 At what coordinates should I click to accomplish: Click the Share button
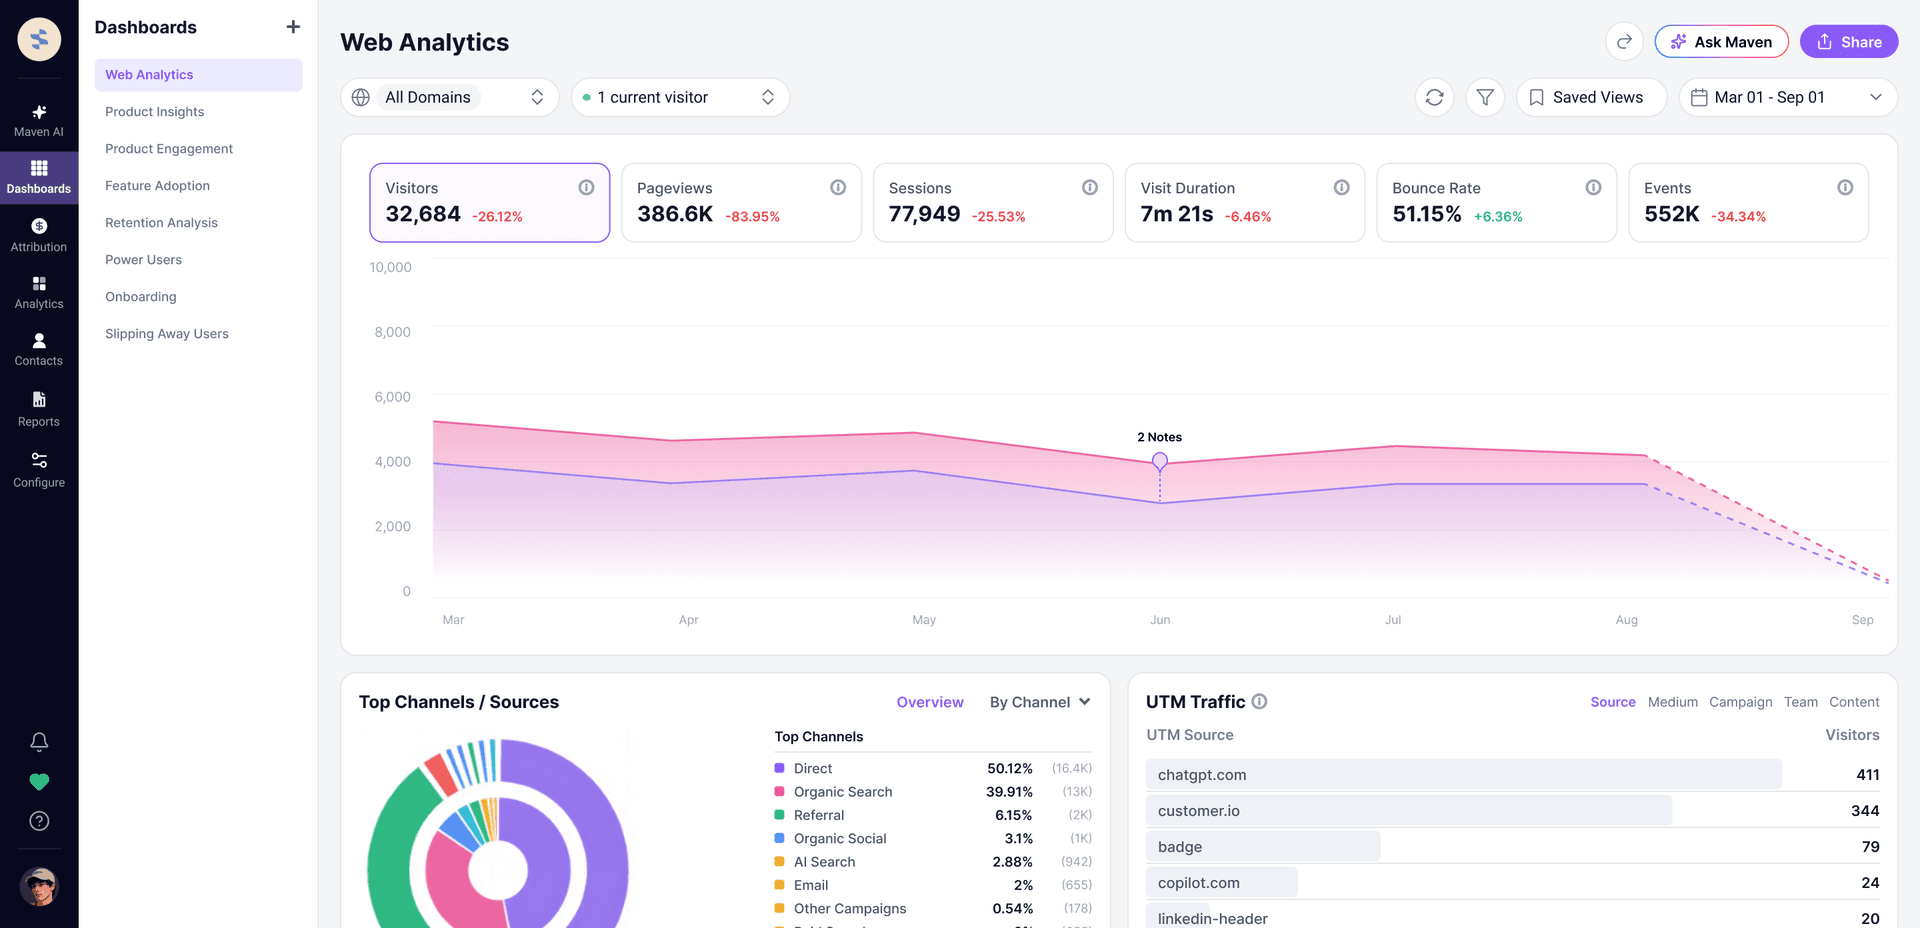click(x=1849, y=42)
